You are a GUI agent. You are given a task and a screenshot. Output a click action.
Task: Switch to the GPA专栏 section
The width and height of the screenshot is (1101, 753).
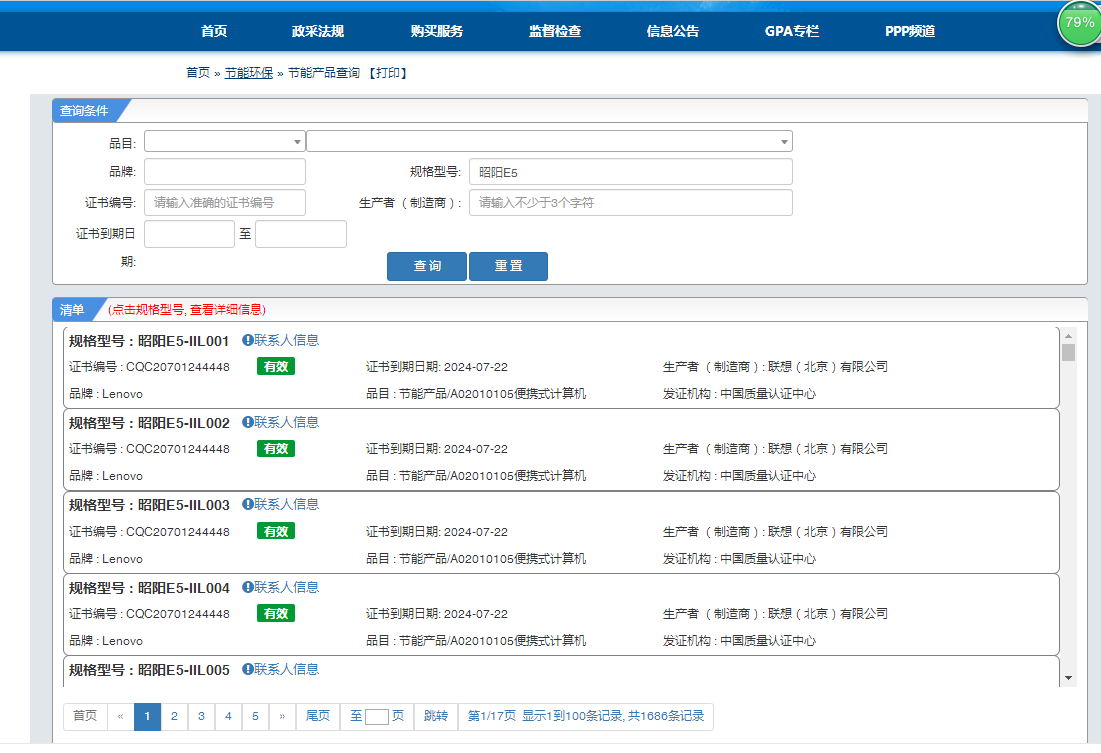tap(791, 31)
